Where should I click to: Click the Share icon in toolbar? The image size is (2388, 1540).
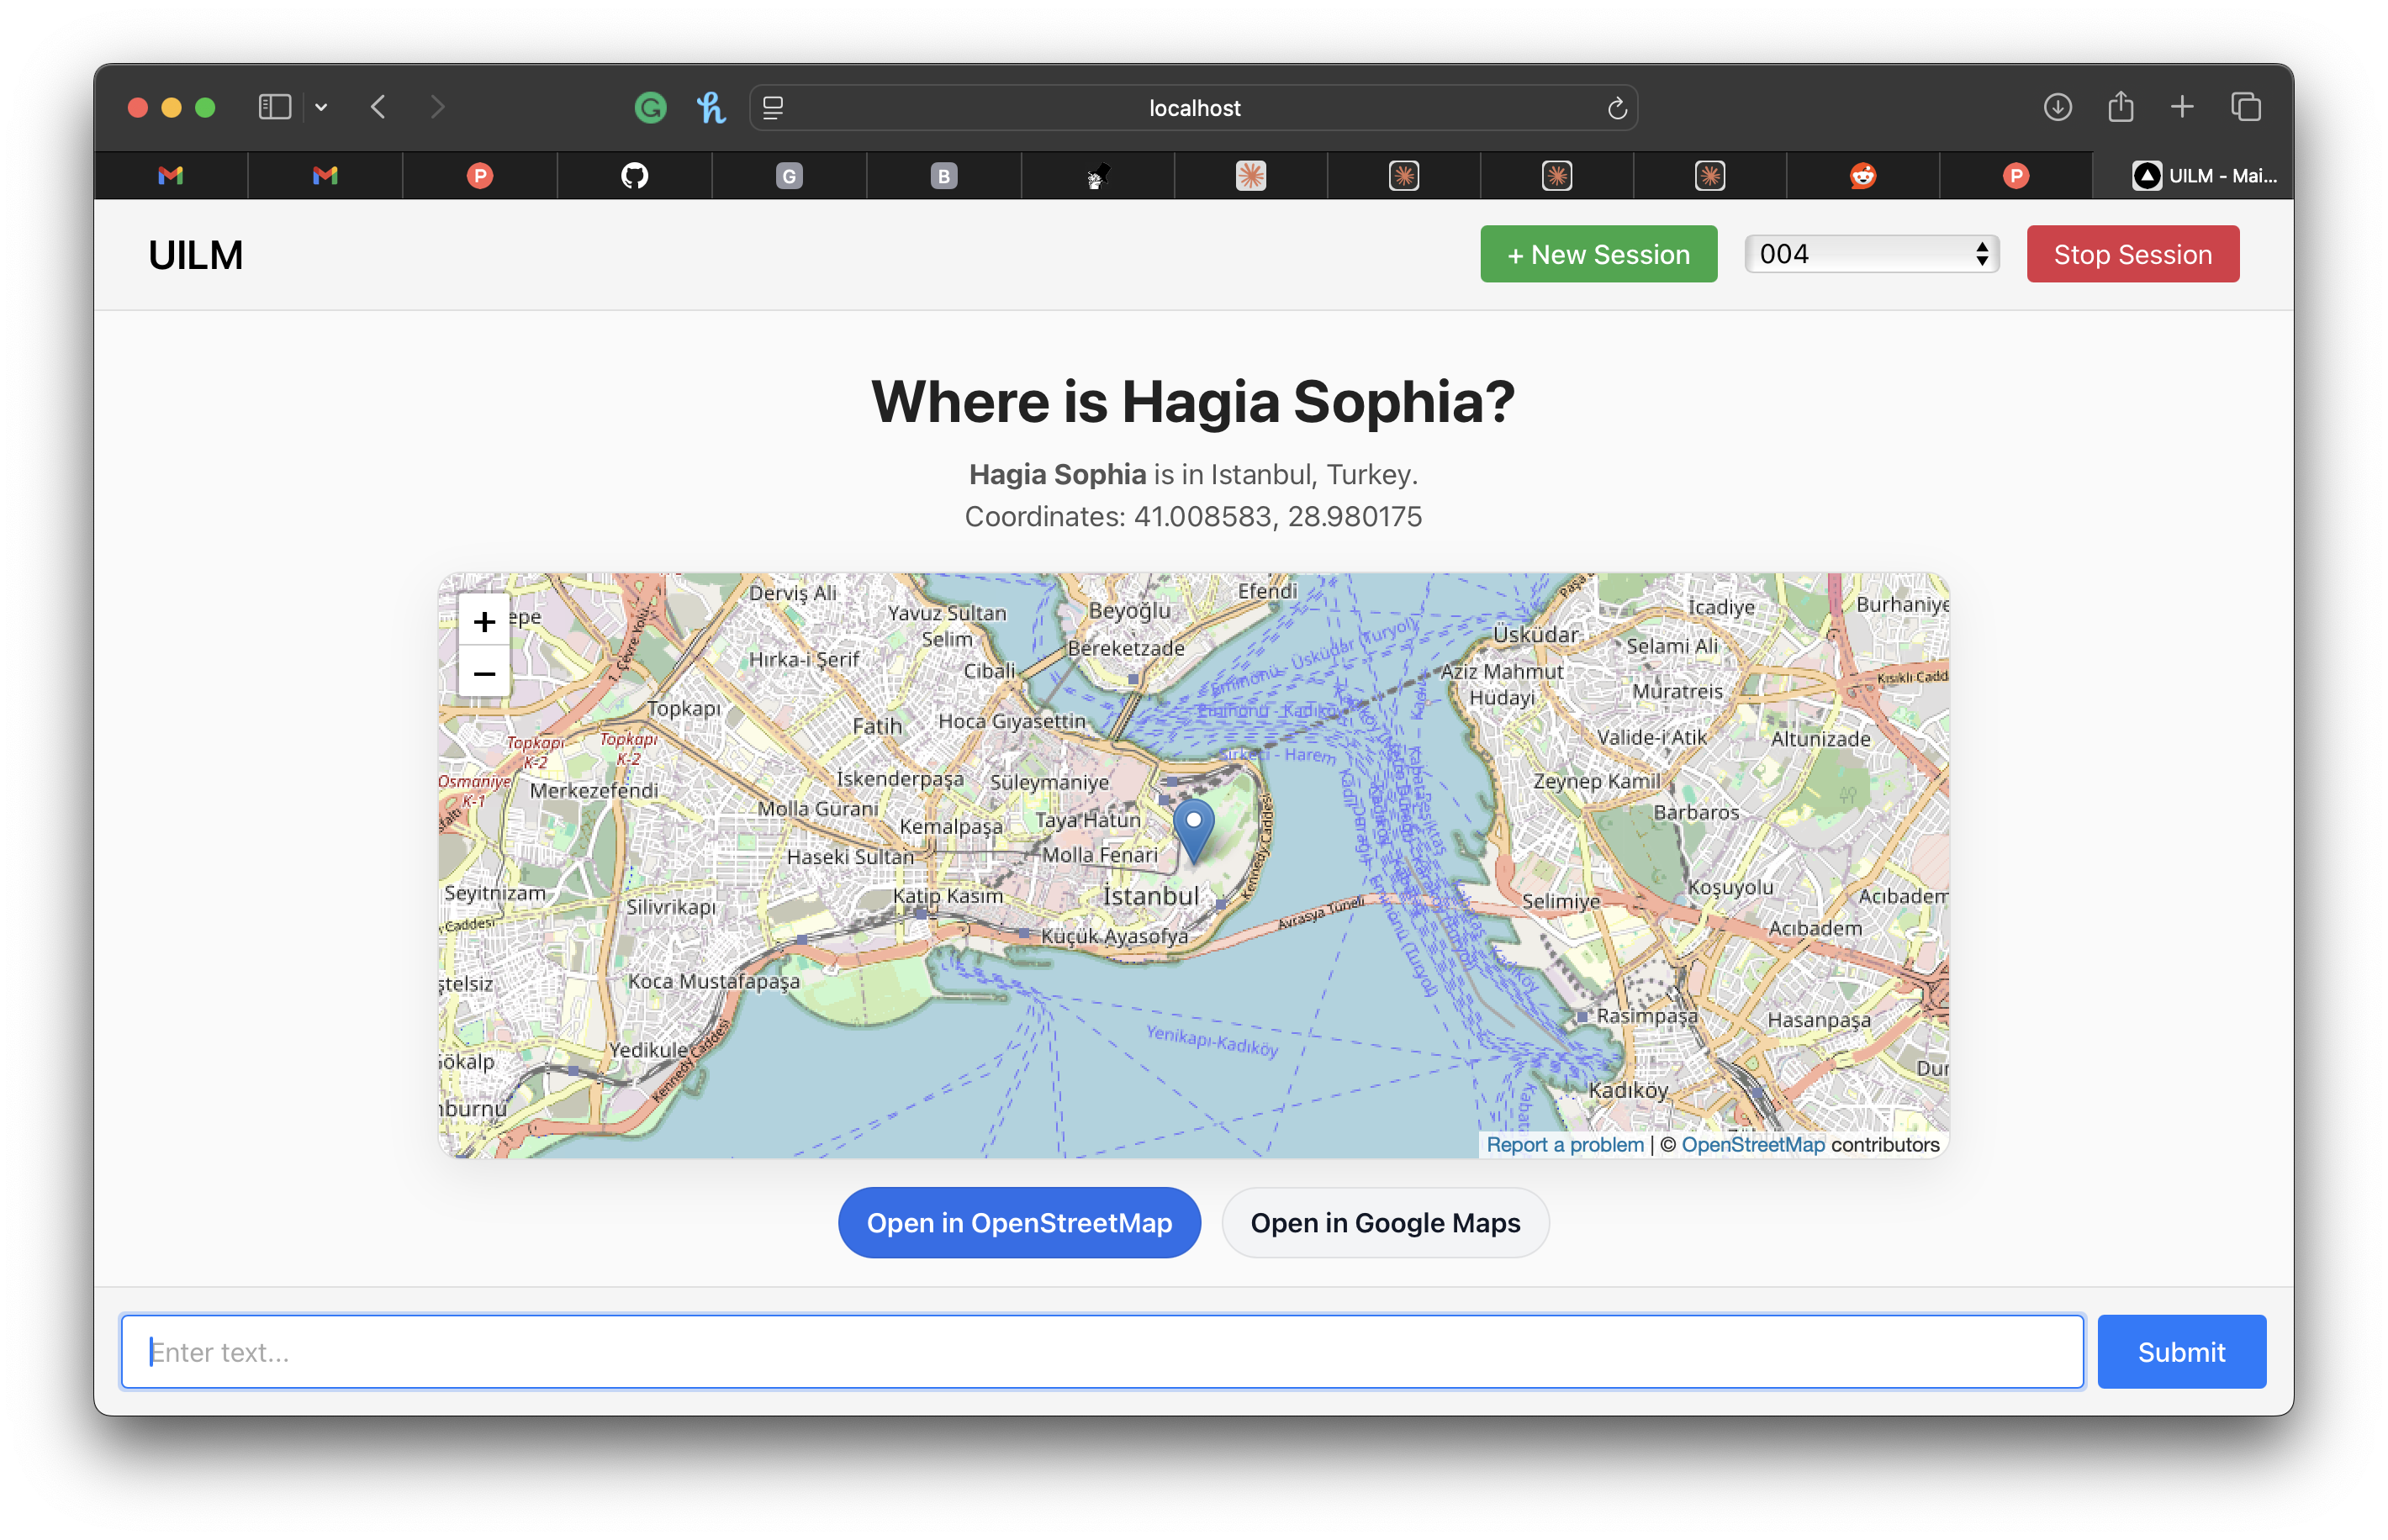[2120, 107]
